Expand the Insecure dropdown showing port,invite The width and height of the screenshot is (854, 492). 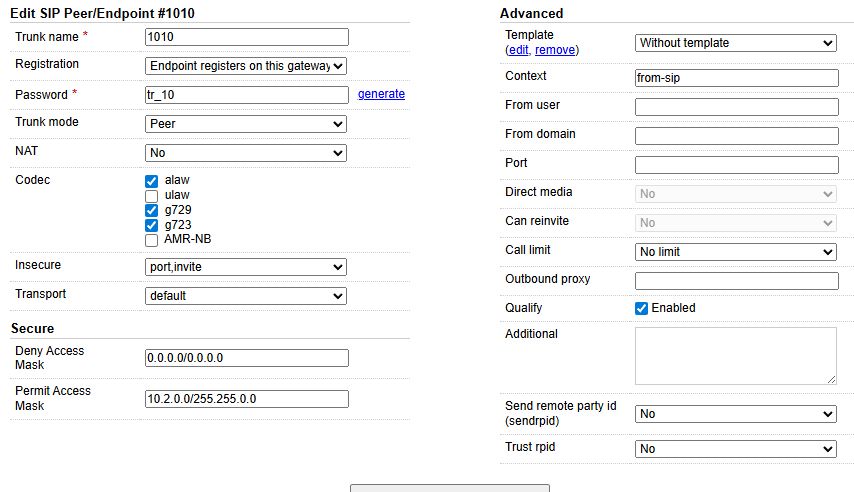(x=246, y=267)
